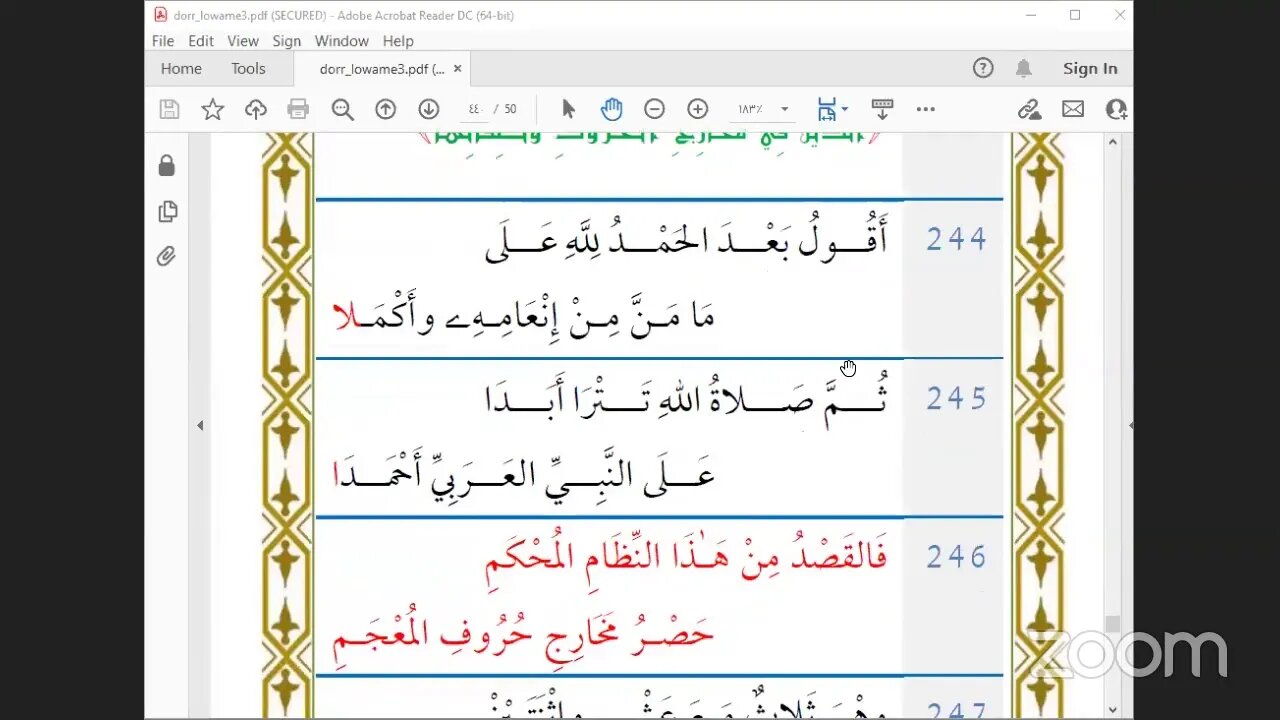This screenshot has height=720, width=1280.
Task: Open the Sign menu
Action: 287,41
